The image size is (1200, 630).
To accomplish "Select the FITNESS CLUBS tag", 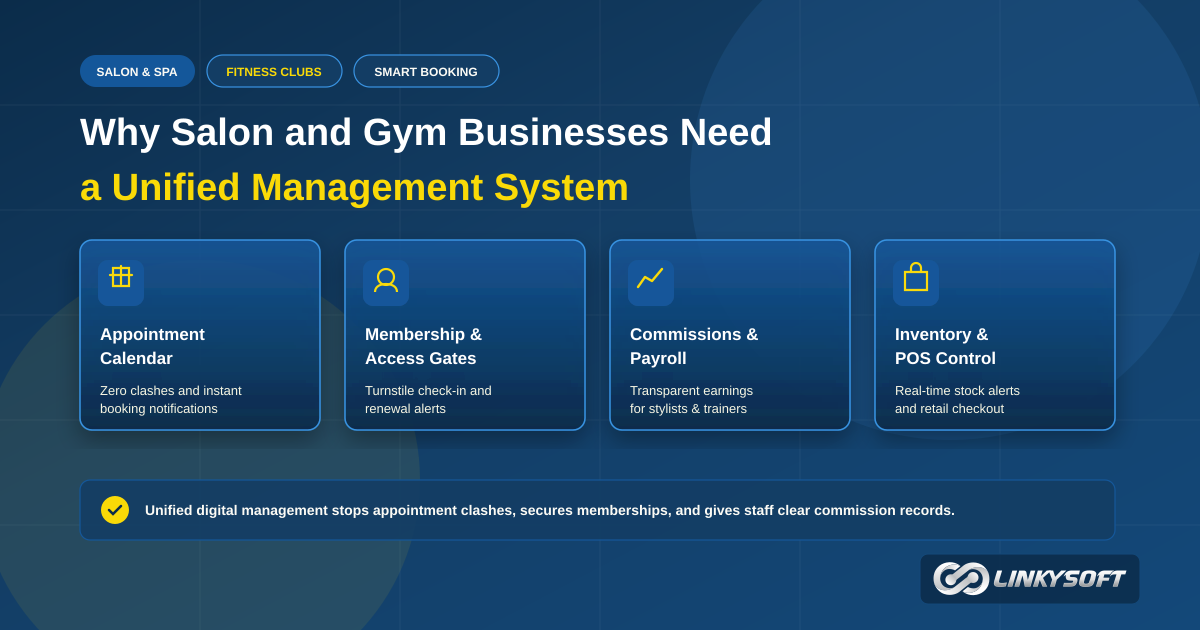I will click(x=274, y=71).
